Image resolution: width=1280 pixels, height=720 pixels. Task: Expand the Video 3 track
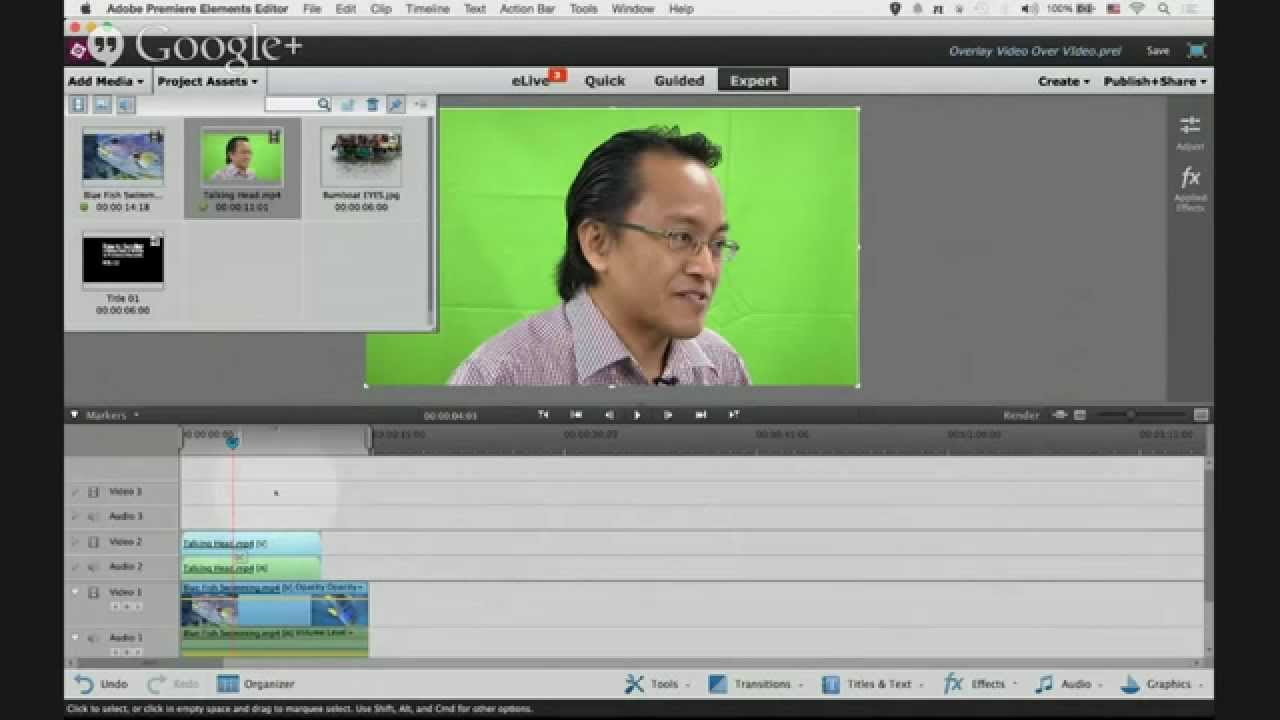point(74,492)
